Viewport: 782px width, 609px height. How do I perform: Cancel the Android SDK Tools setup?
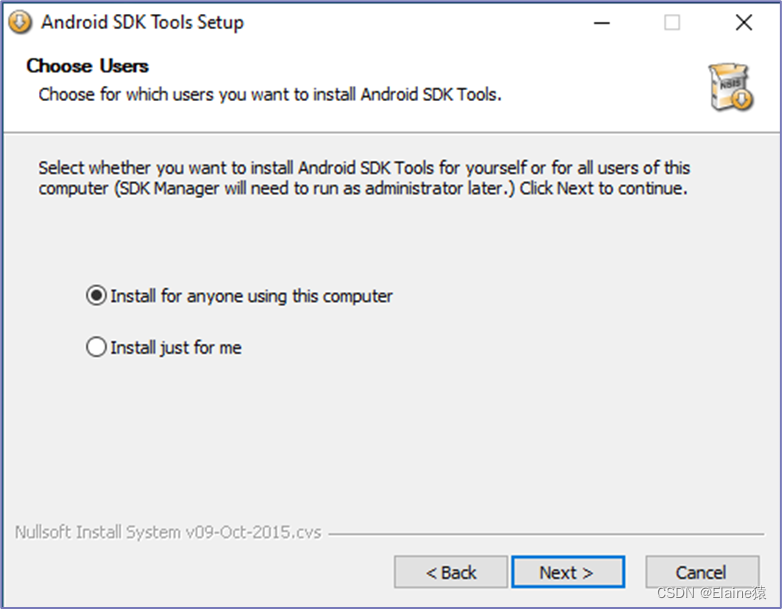[x=702, y=572]
